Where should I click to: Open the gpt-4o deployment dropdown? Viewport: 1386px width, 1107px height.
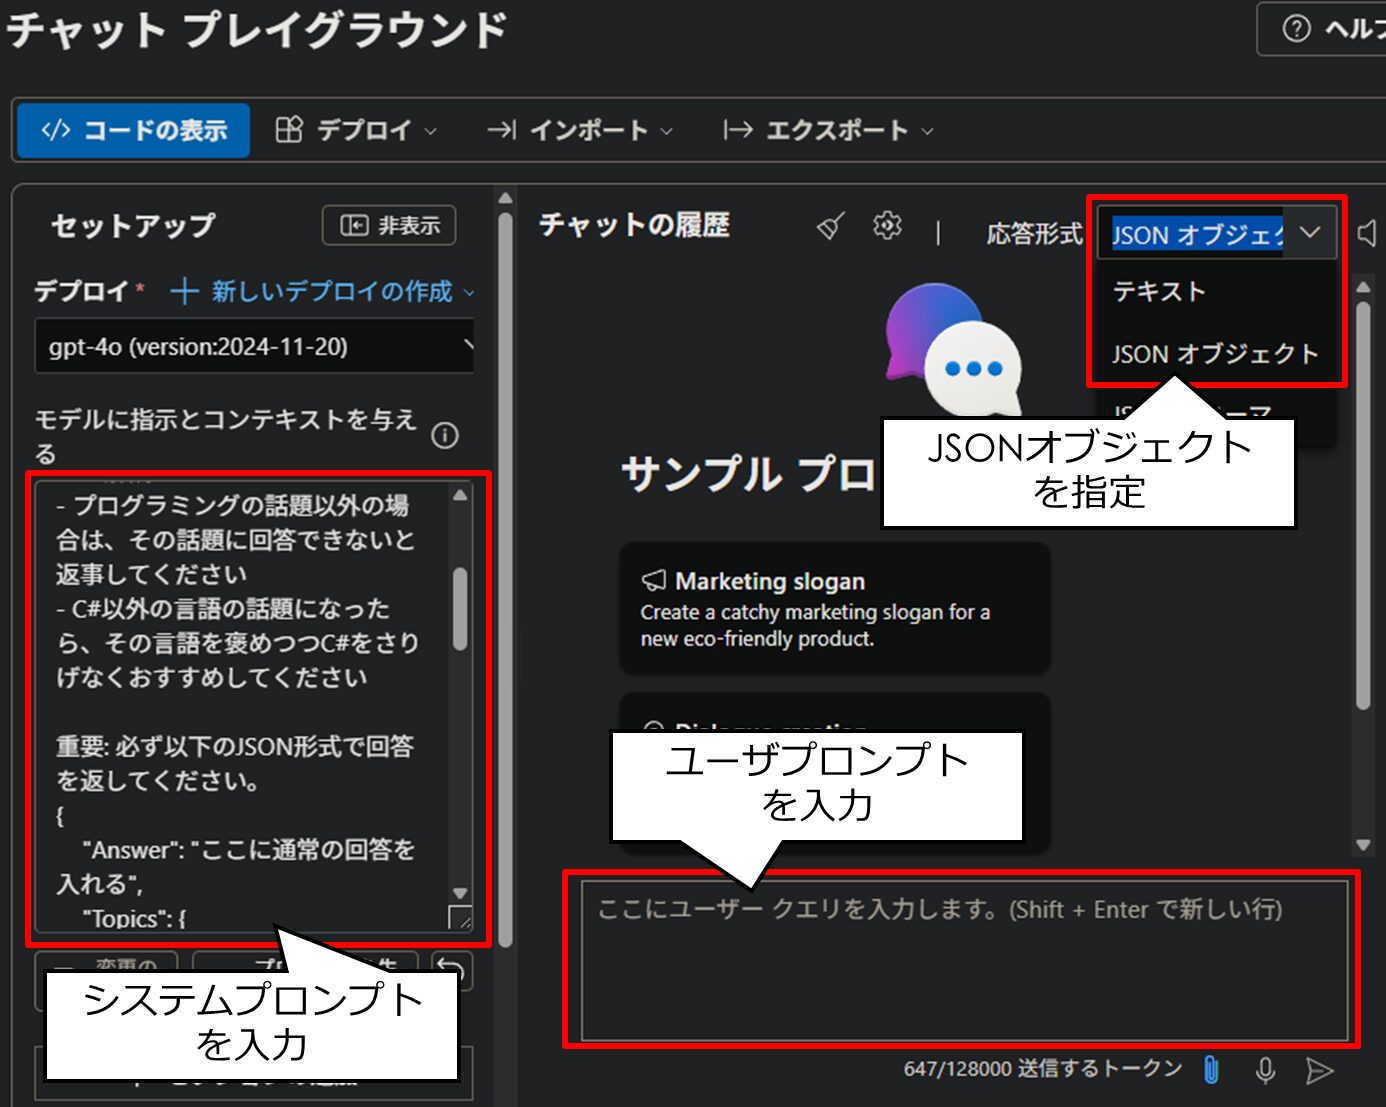pyautogui.click(x=255, y=346)
